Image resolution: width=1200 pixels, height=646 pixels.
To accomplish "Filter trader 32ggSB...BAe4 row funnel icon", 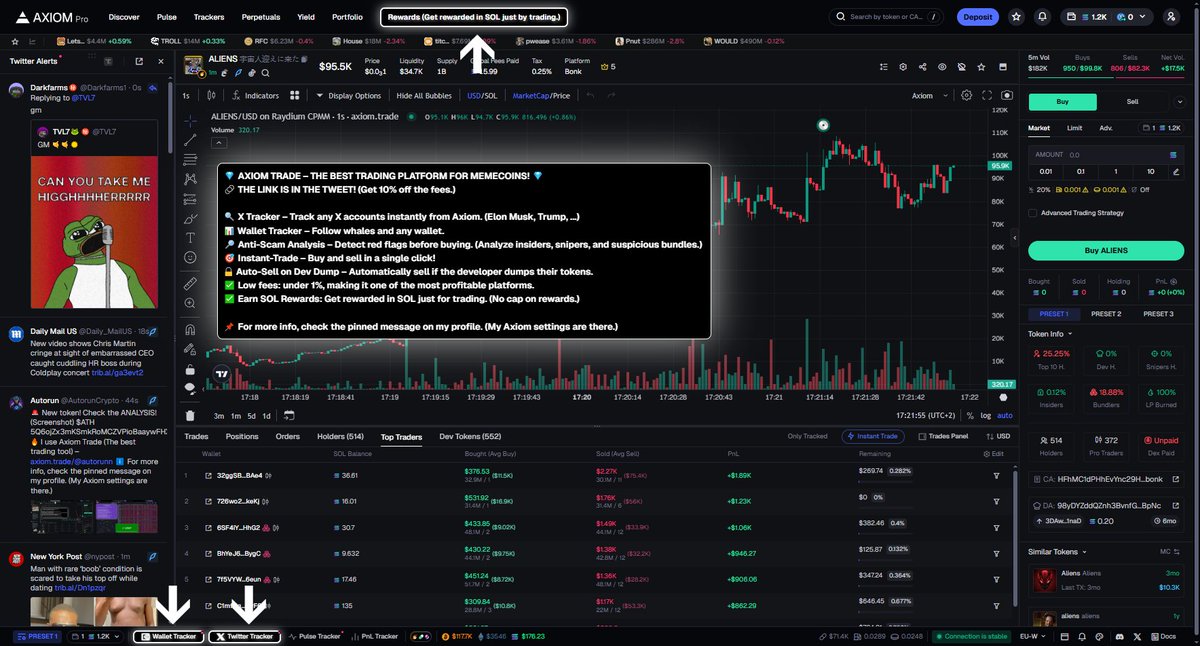I will click(996, 475).
